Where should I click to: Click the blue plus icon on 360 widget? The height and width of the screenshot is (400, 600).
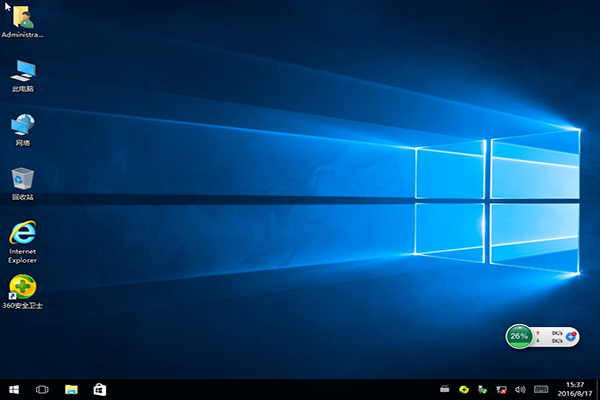[571, 336]
